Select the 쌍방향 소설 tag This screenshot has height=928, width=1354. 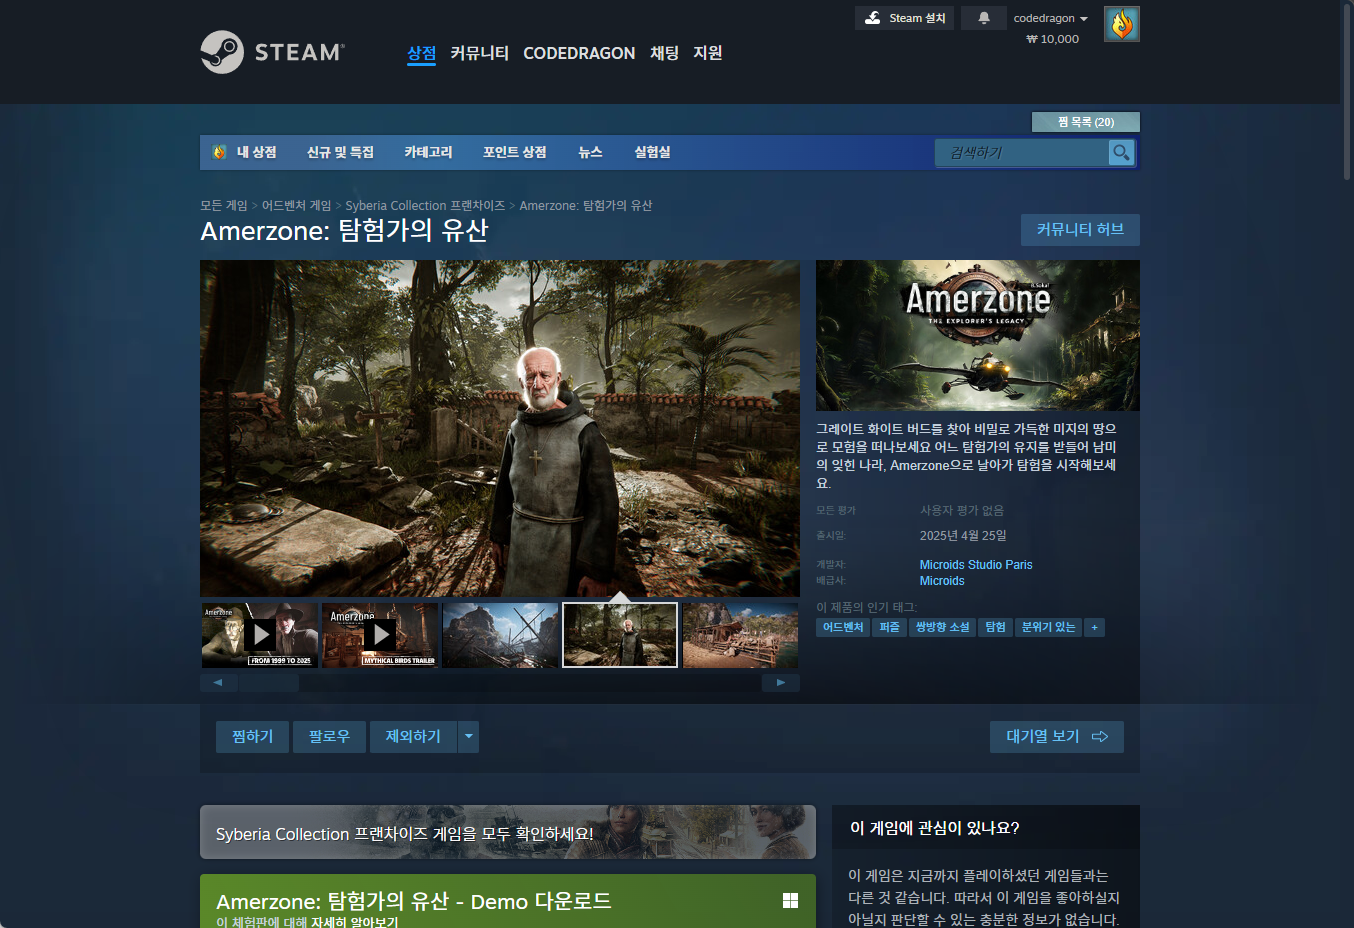943,627
